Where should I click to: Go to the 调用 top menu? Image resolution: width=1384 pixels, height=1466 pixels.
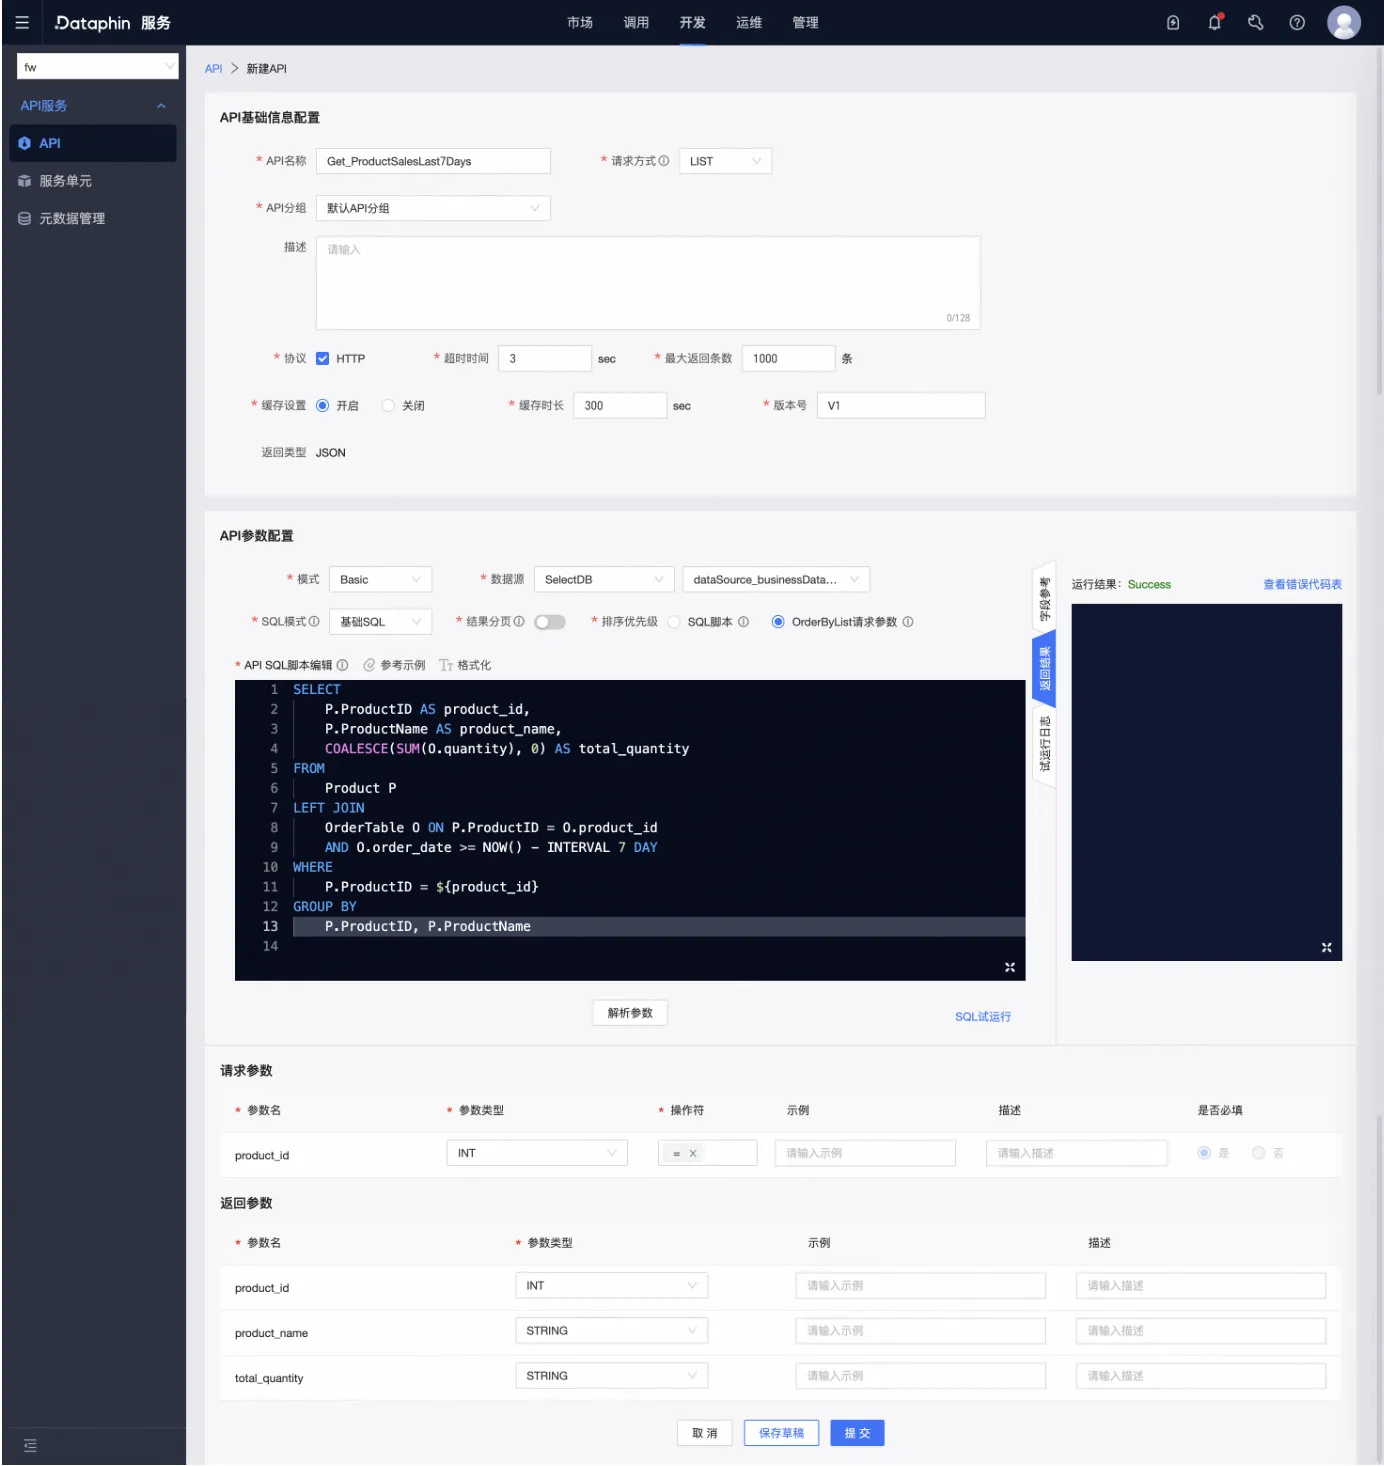point(636,22)
